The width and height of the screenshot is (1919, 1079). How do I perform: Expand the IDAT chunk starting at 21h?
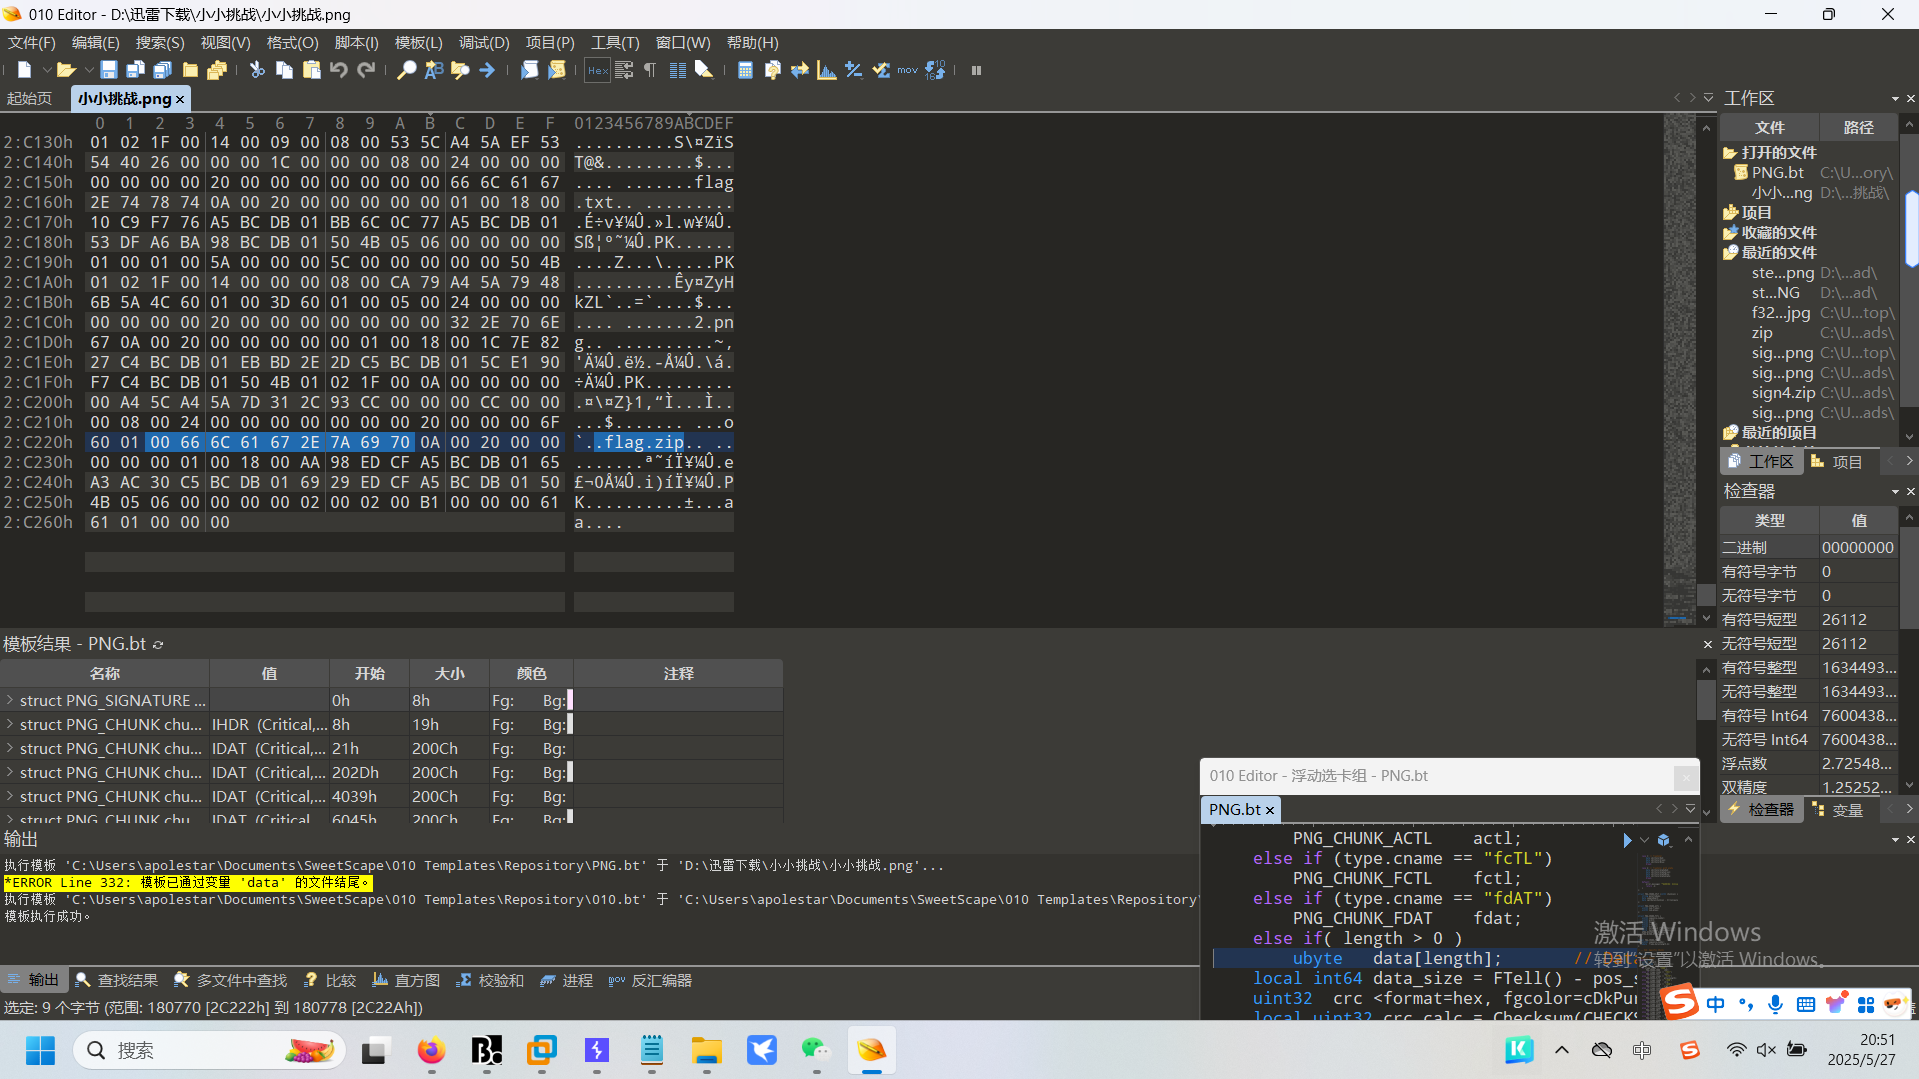click(x=10, y=748)
